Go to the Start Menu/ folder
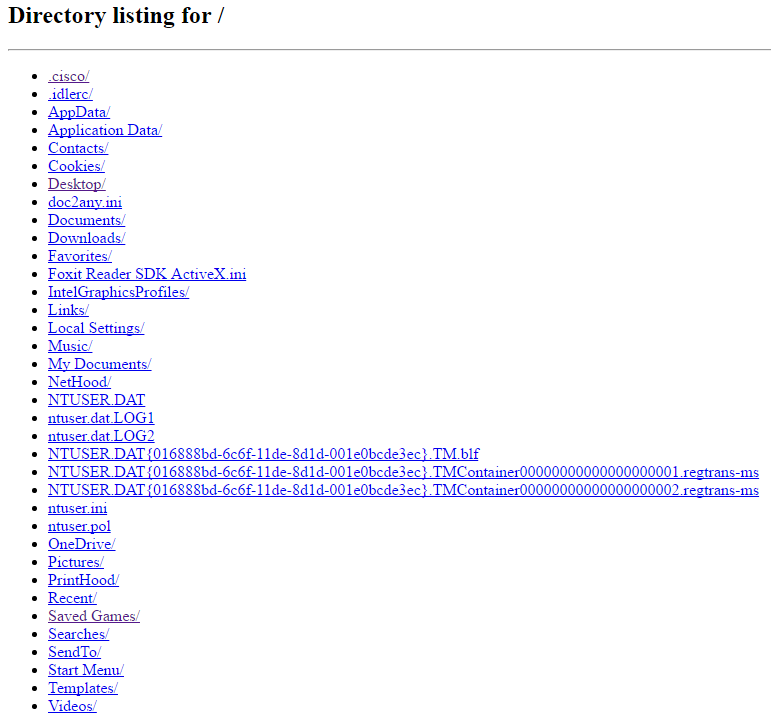771x726 pixels. click(x=86, y=670)
